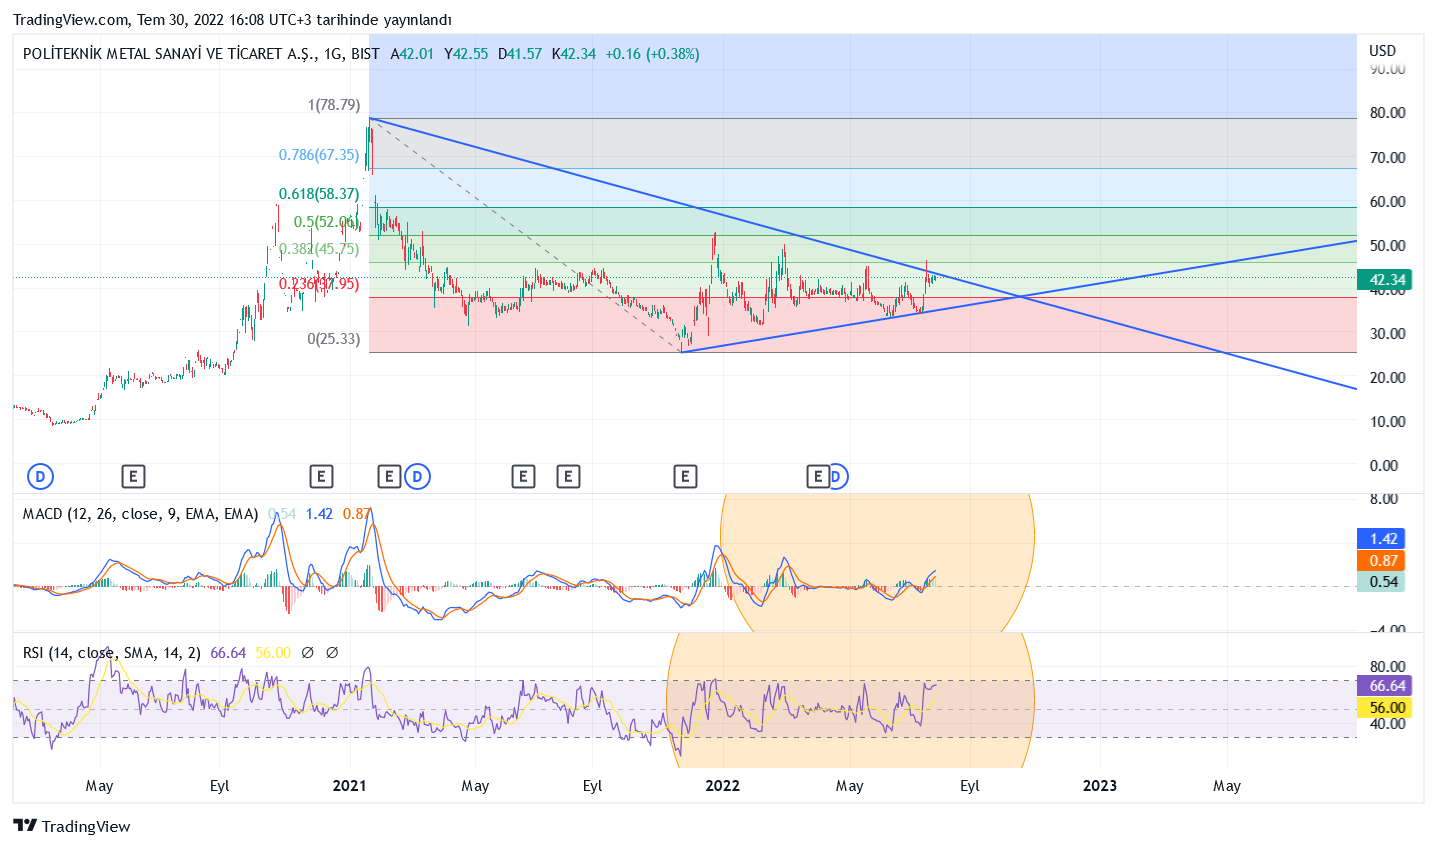Click the low value D41.57
The height and width of the screenshot is (847, 1437).
(x=520, y=54)
